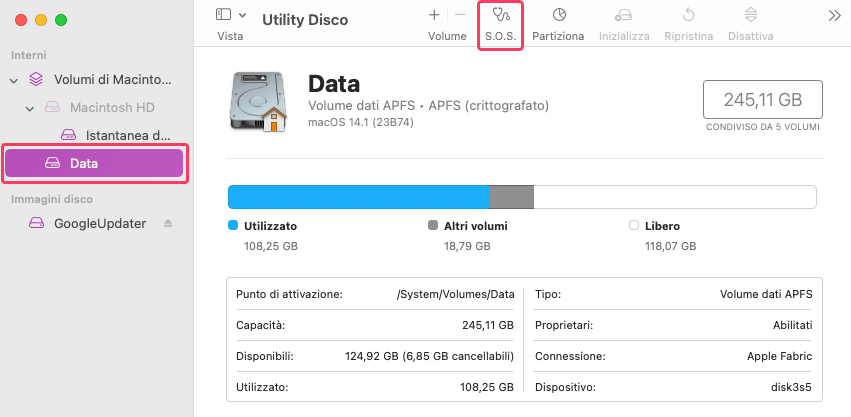Click the Disattiva toolbar button

[x=751, y=26]
